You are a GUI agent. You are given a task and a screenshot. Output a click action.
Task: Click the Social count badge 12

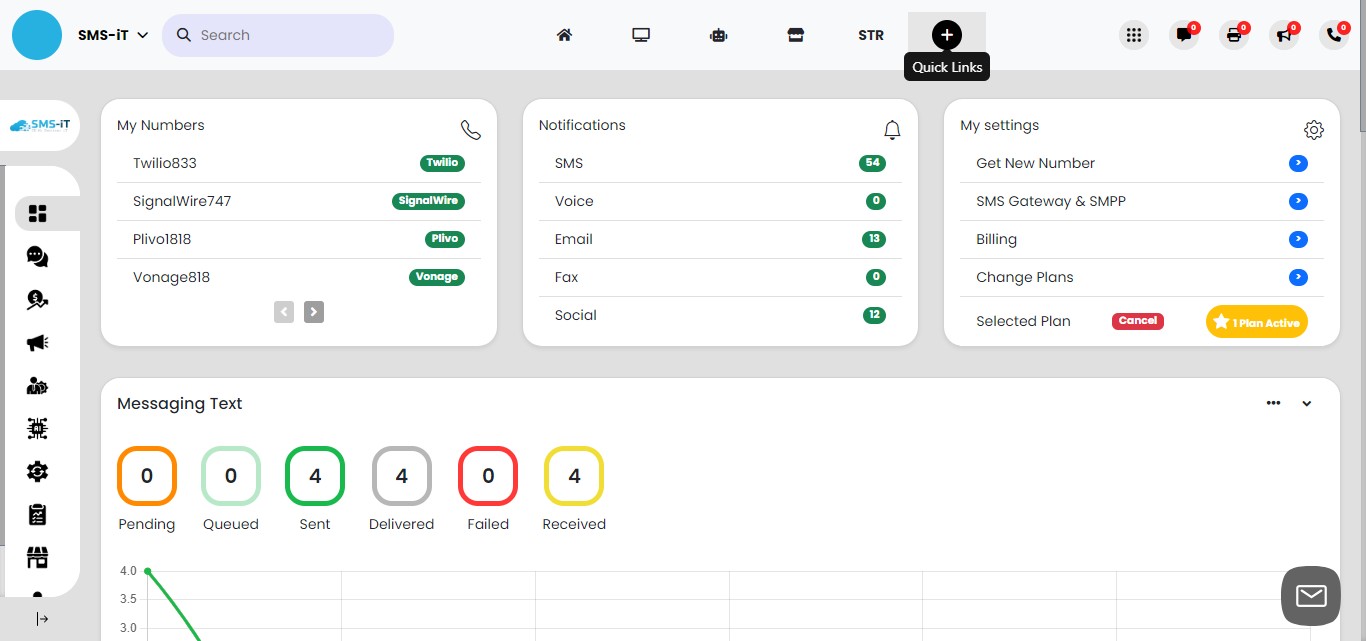874,315
